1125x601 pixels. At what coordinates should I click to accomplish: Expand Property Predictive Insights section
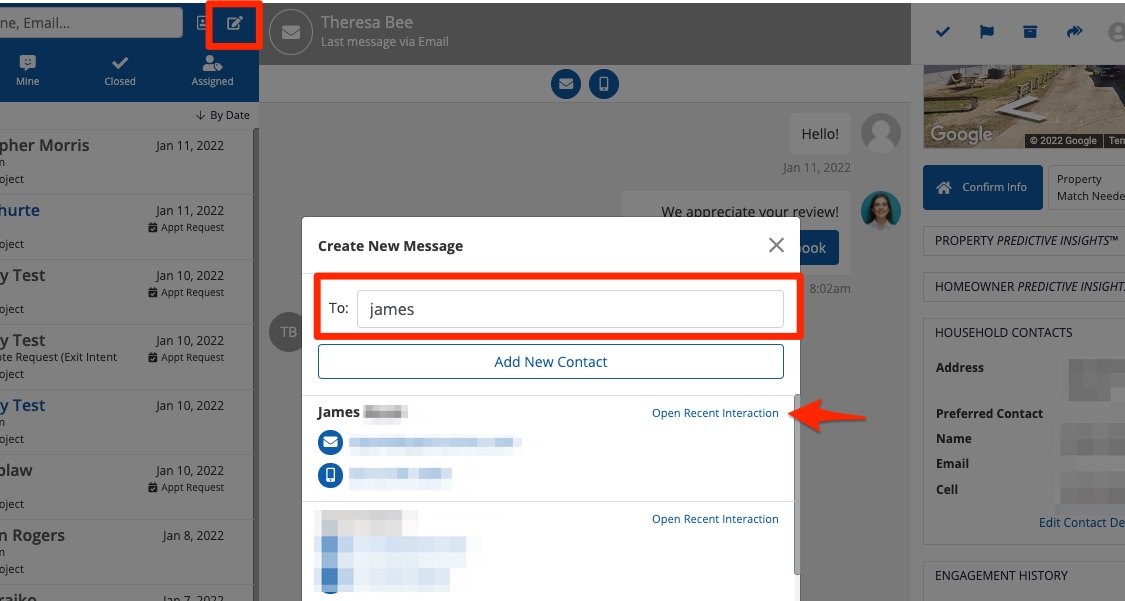[1026, 241]
